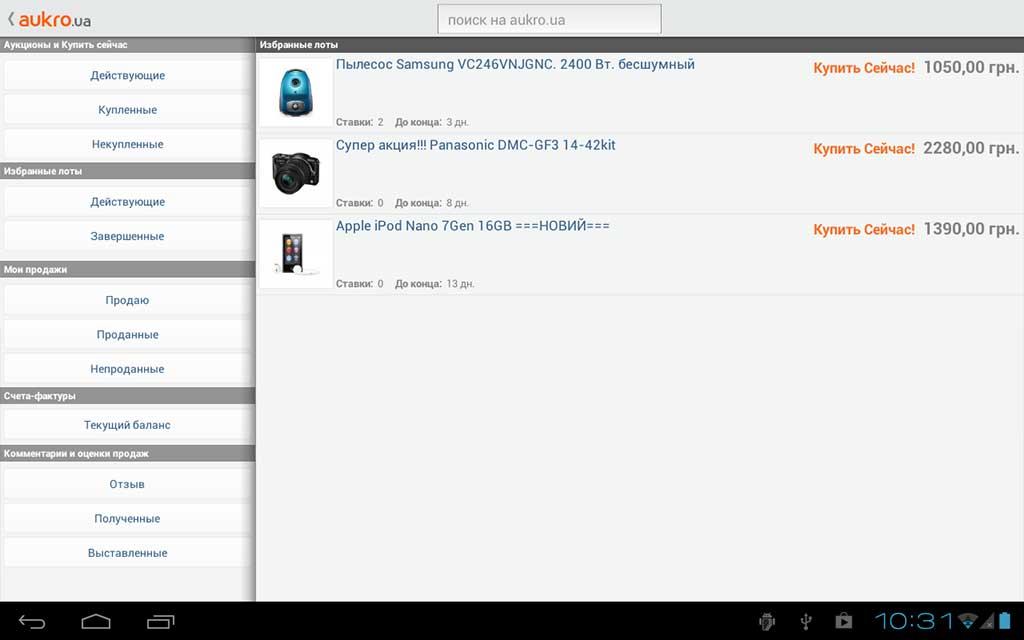Open the Проданные section
Image resolution: width=1024 pixels, height=640 pixels.
pos(127,334)
